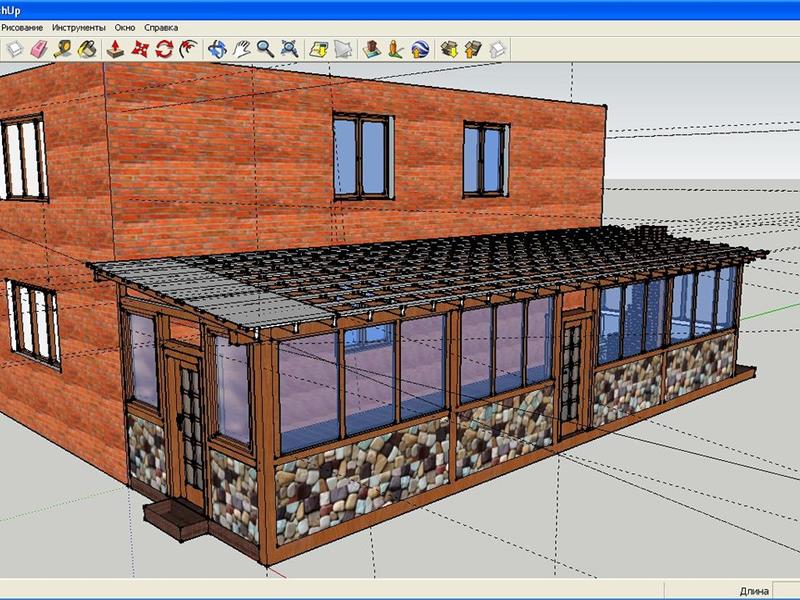Select the Move tool with red arrows
Screen dimensions: 800x600
tap(139, 48)
